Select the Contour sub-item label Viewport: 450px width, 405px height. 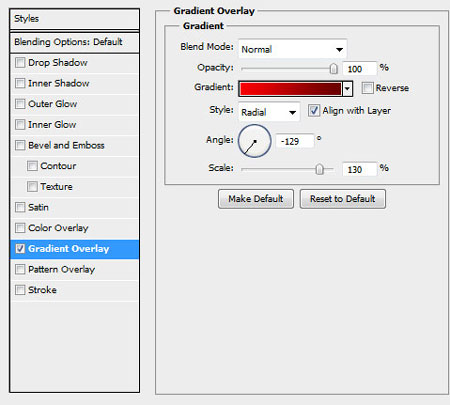coord(58,166)
